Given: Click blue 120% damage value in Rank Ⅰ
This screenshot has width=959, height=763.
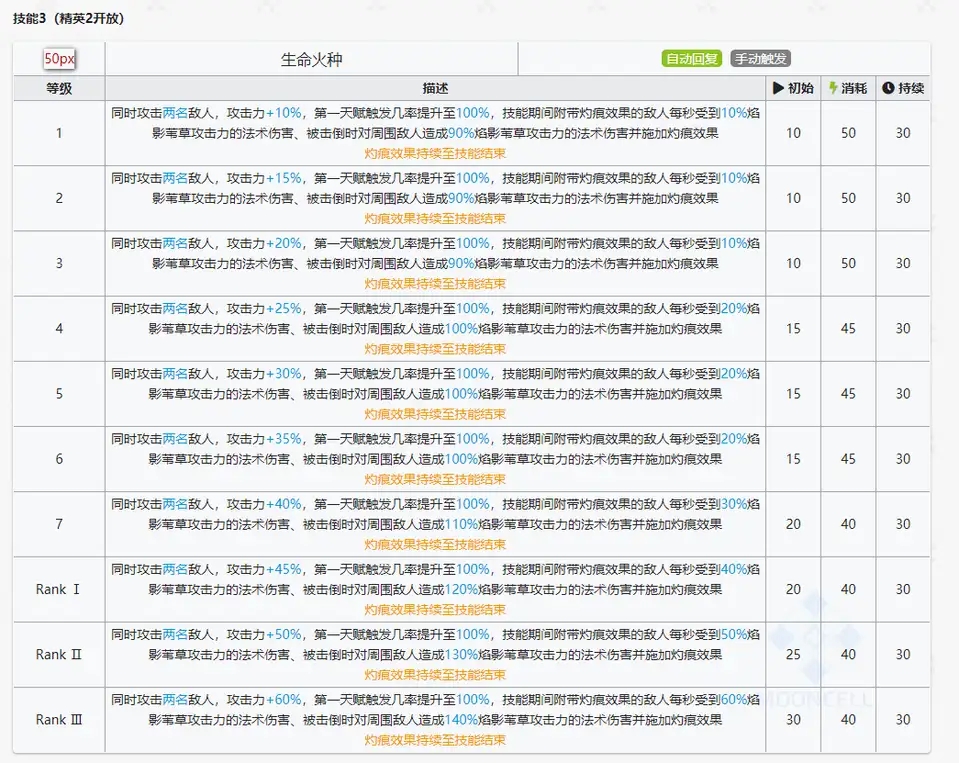Looking at the screenshot, I should [462, 589].
